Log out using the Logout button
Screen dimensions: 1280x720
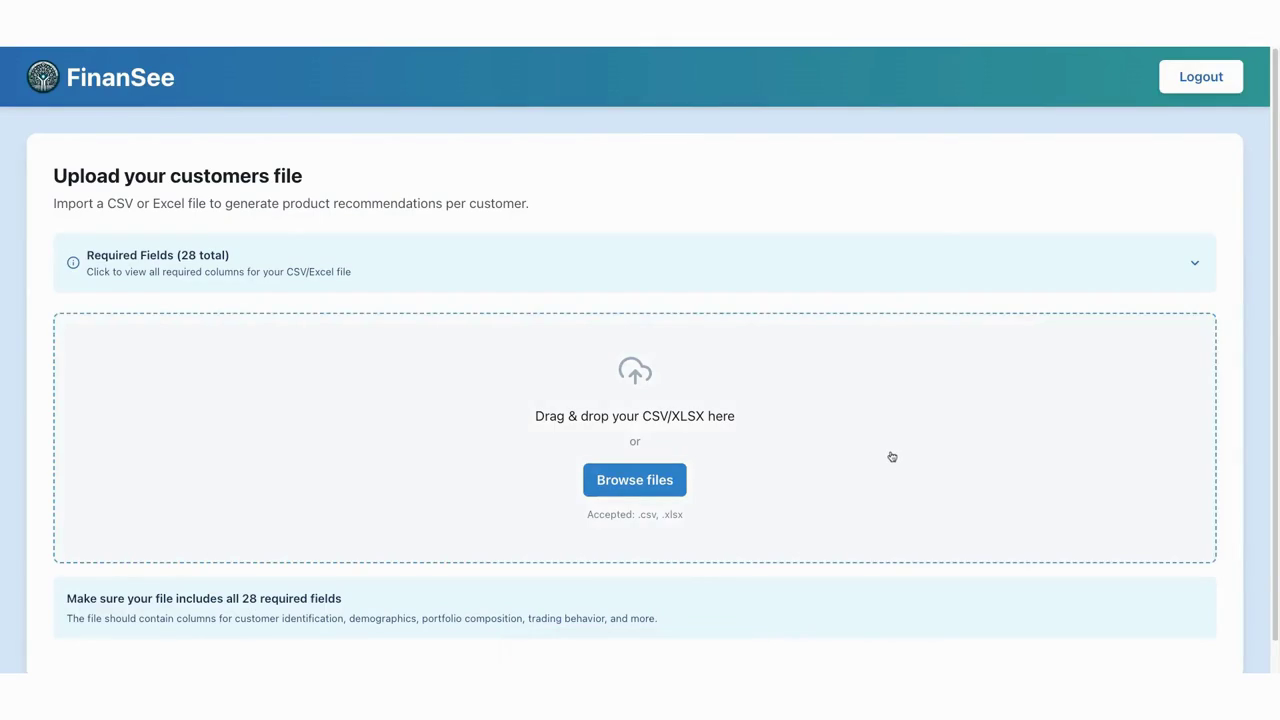(x=1201, y=77)
